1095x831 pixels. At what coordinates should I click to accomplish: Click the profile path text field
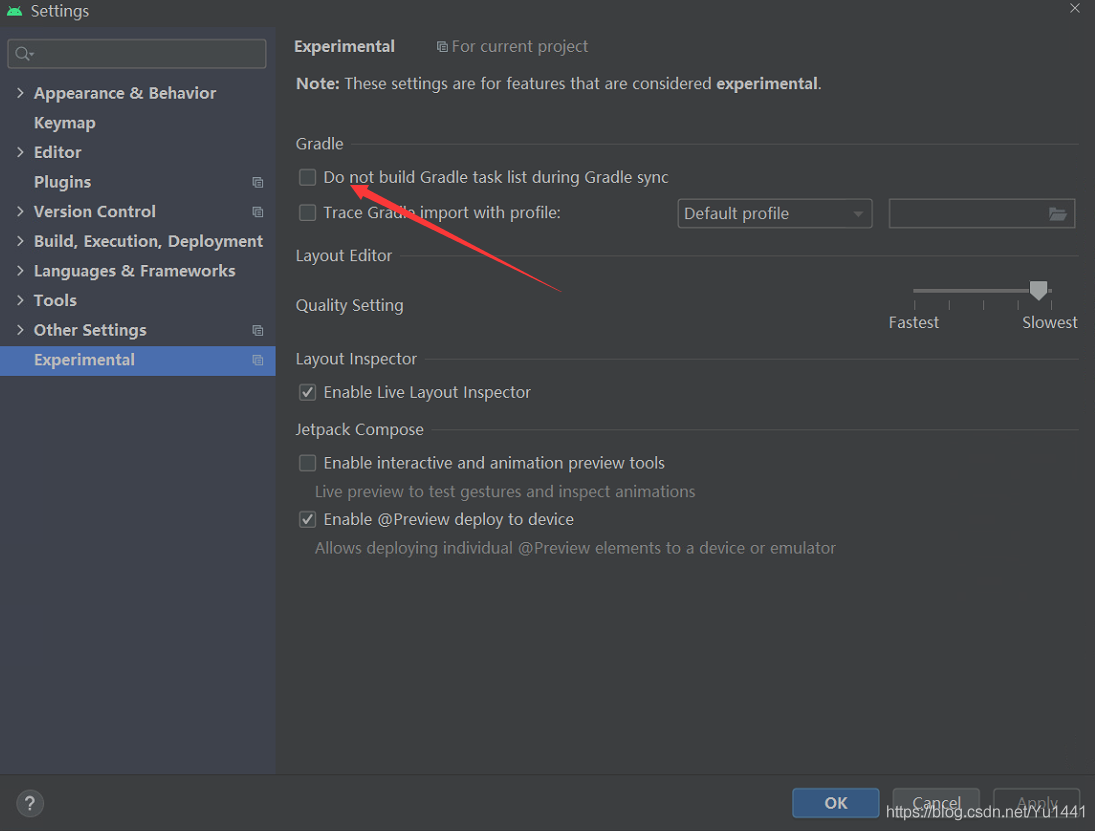(x=981, y=214)
